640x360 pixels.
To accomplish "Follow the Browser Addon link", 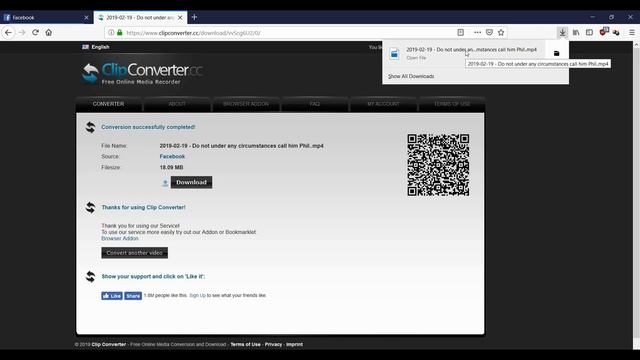I will [x=120, y=238].
